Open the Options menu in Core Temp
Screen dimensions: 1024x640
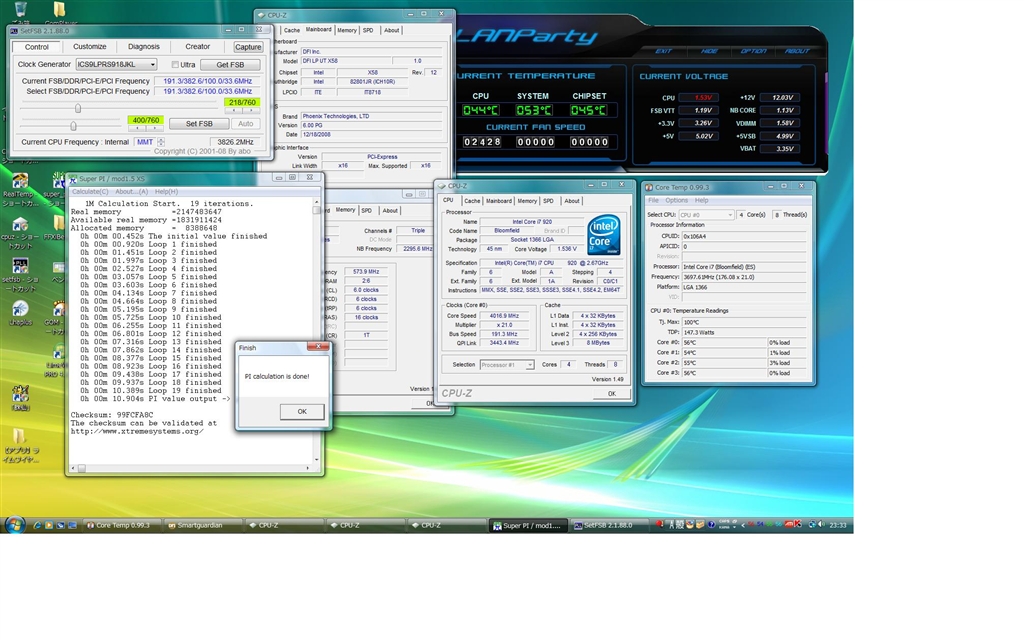click(677, 200)
